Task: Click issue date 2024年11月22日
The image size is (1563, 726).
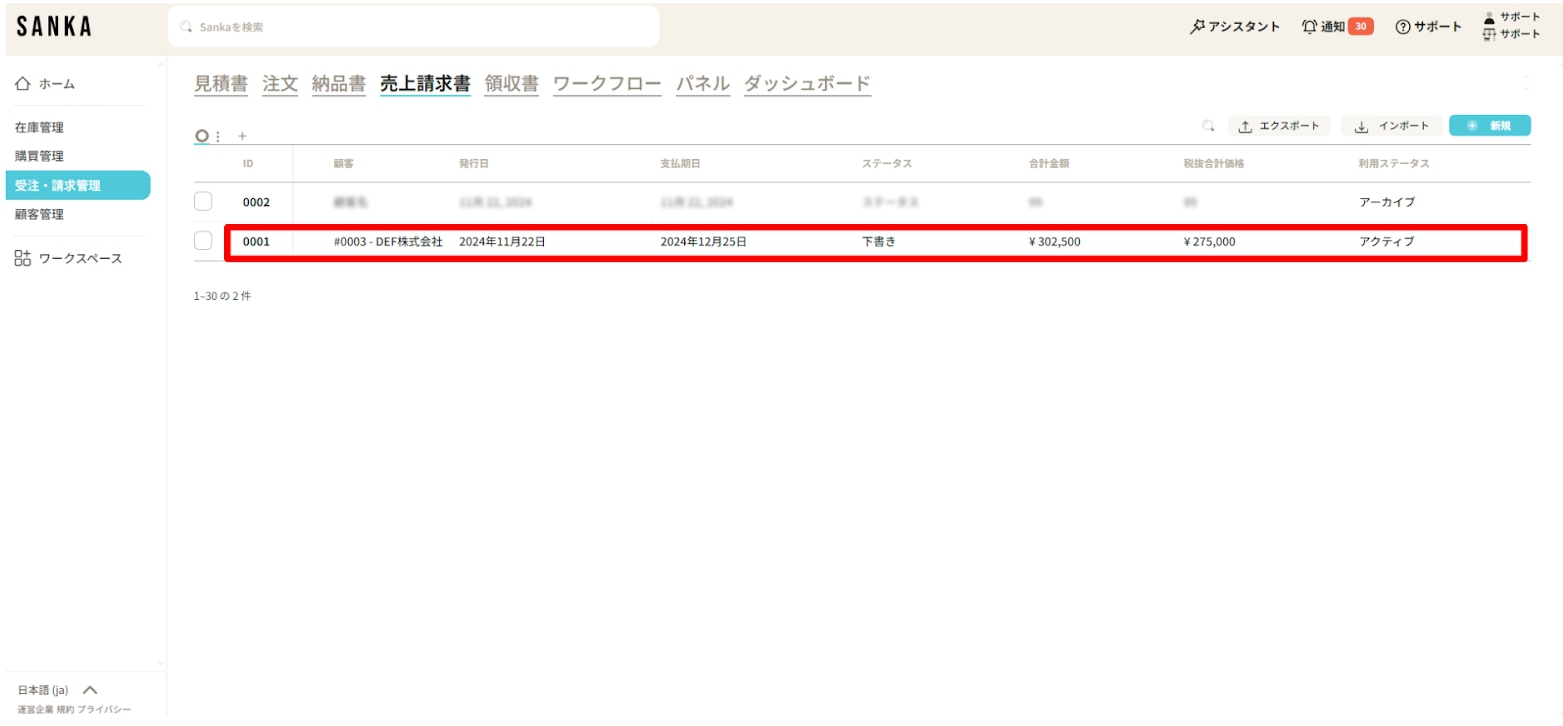Action: click(502, 241)
